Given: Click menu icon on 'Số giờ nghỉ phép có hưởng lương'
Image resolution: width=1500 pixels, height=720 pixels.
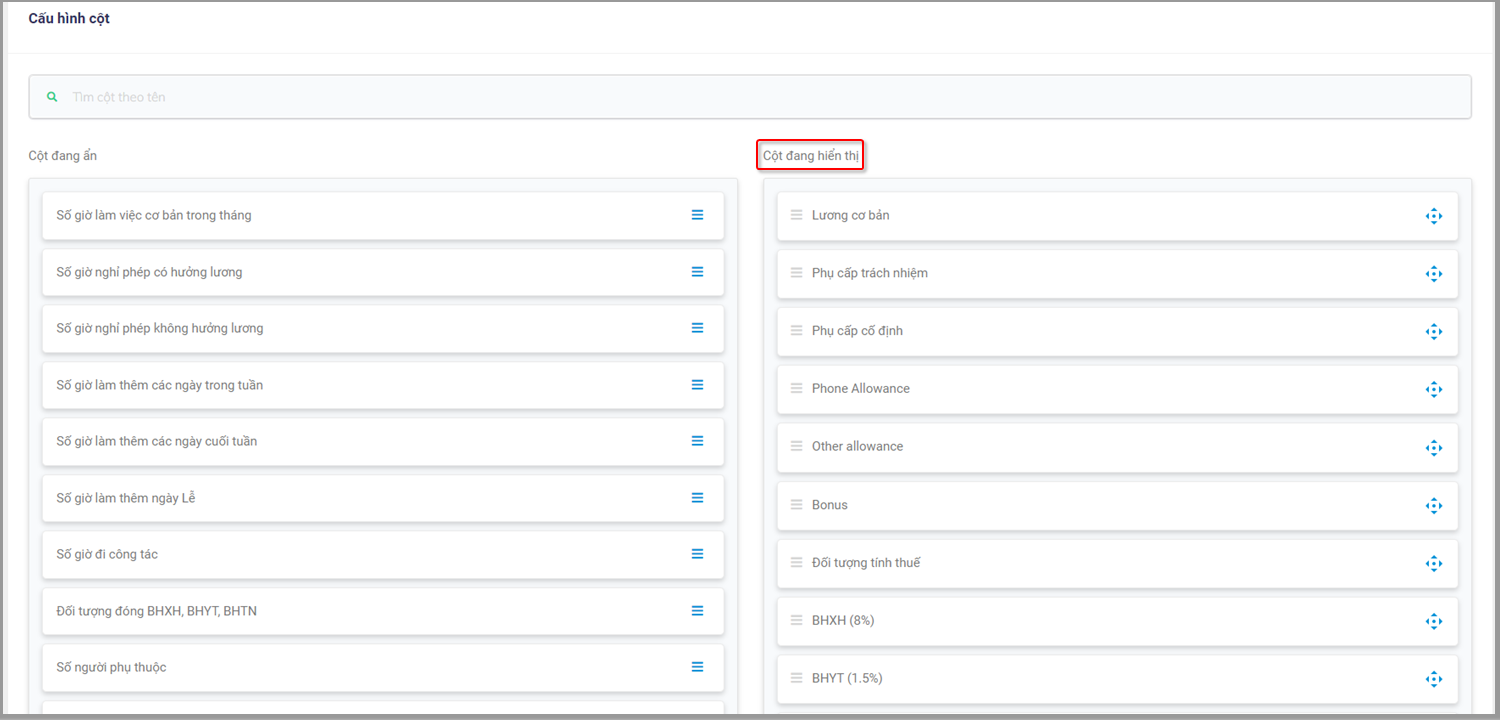Looking at the screenshot, I should 698,272.
